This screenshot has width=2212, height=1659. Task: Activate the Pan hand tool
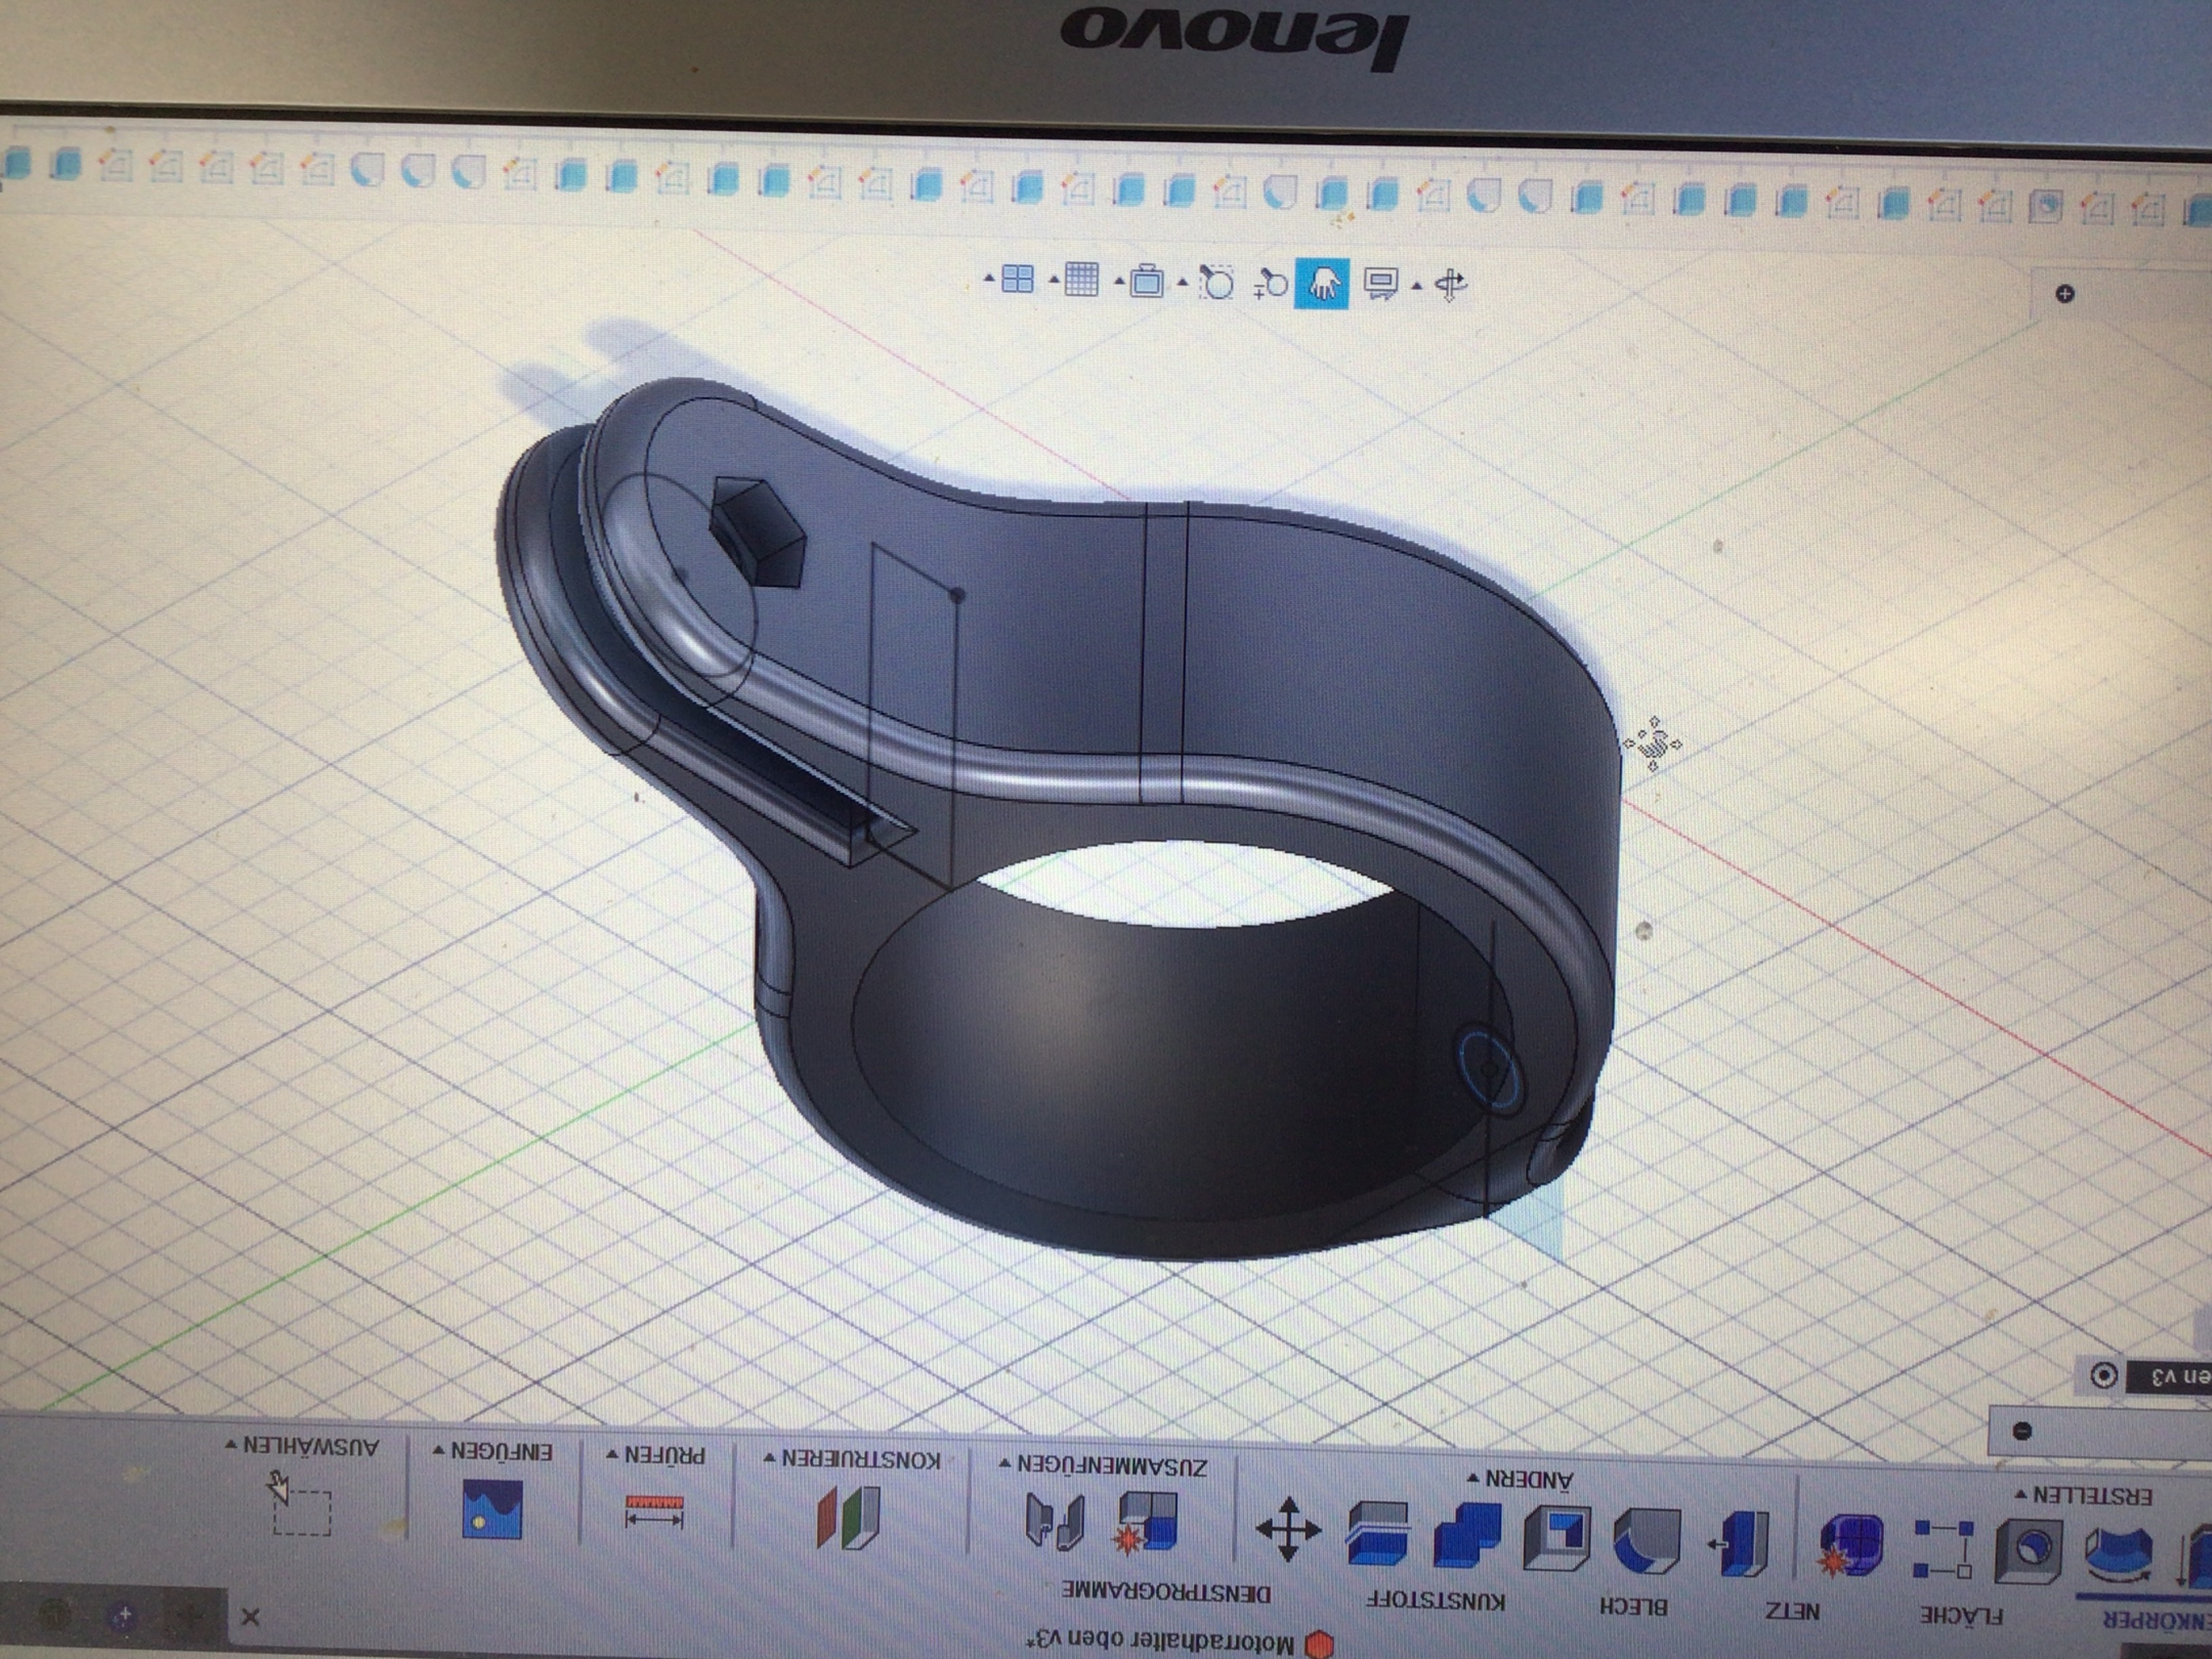pyautogui.click(x=1322, y=283)
